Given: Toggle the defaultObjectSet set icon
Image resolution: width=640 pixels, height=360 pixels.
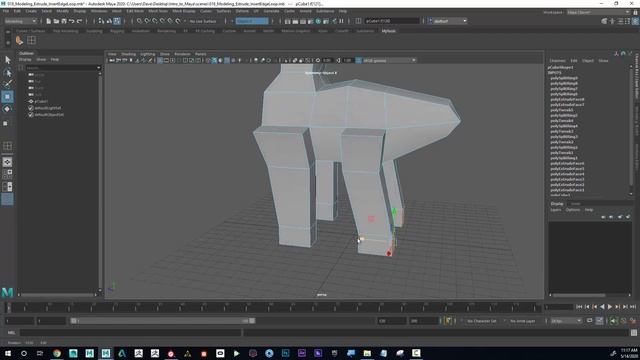Looking at the screenshot, I should (x=31, y=115).
